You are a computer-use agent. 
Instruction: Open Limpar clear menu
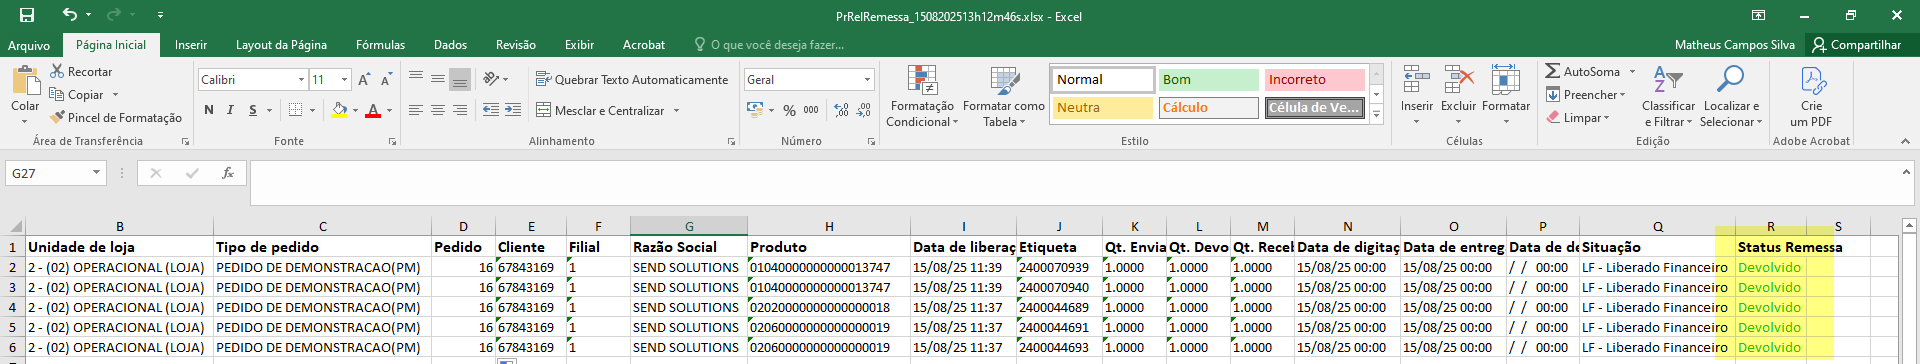pos(1578,118)
